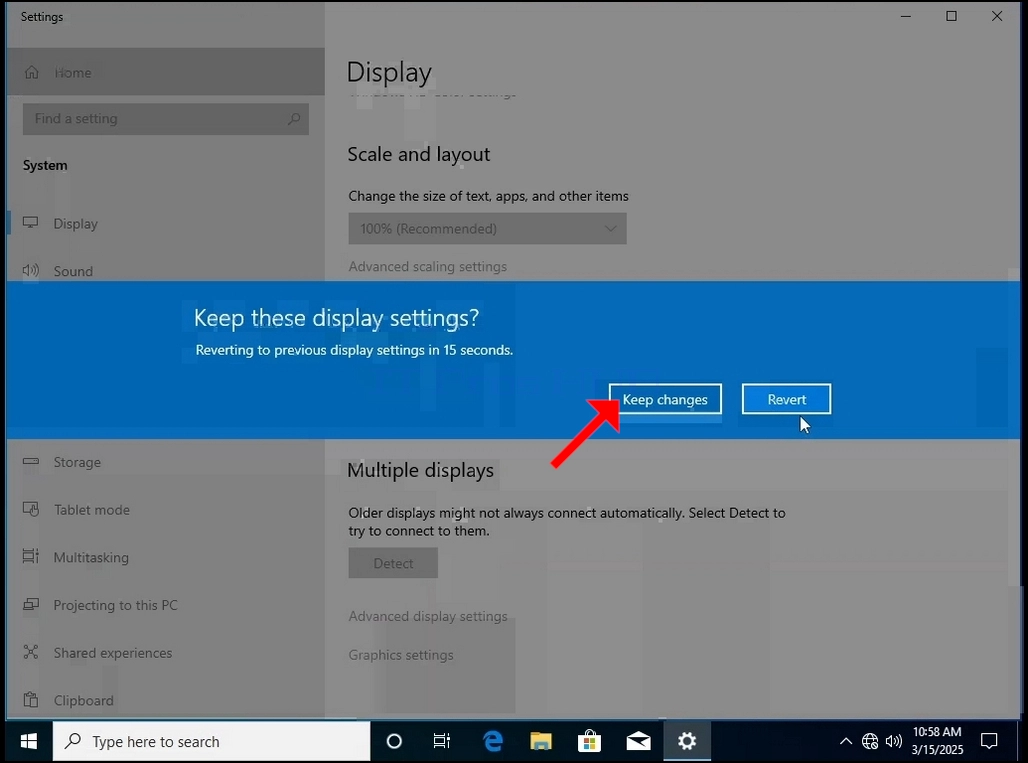Click the Storage drive icon
The width and height of the screenshot is (1028, 763).
coord(31,461)
